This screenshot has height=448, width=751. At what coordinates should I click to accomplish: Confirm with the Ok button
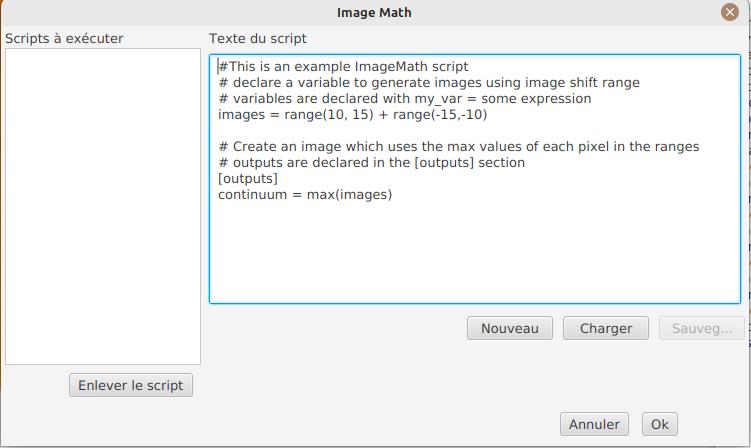tap(660, 424)
